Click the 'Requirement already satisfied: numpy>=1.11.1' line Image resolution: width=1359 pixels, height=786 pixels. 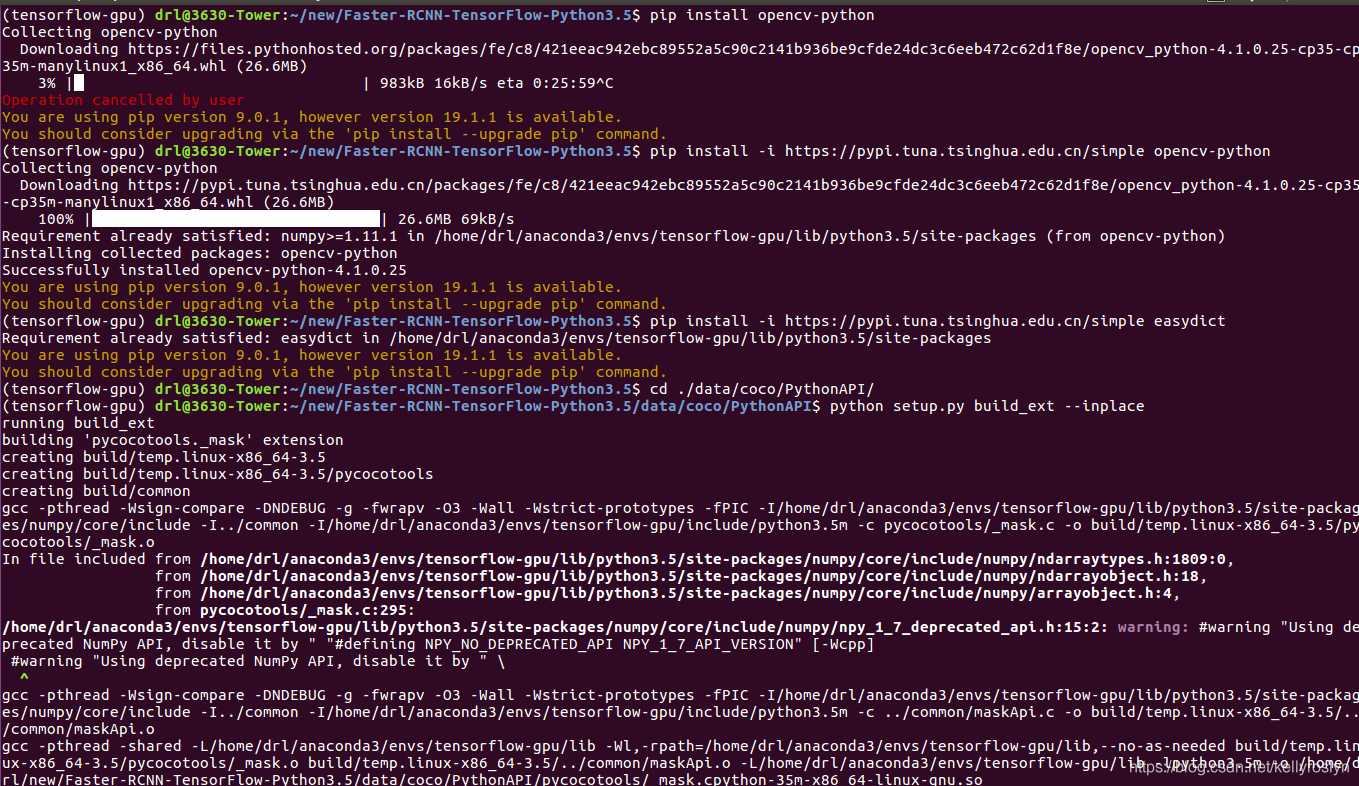point(613,236)
